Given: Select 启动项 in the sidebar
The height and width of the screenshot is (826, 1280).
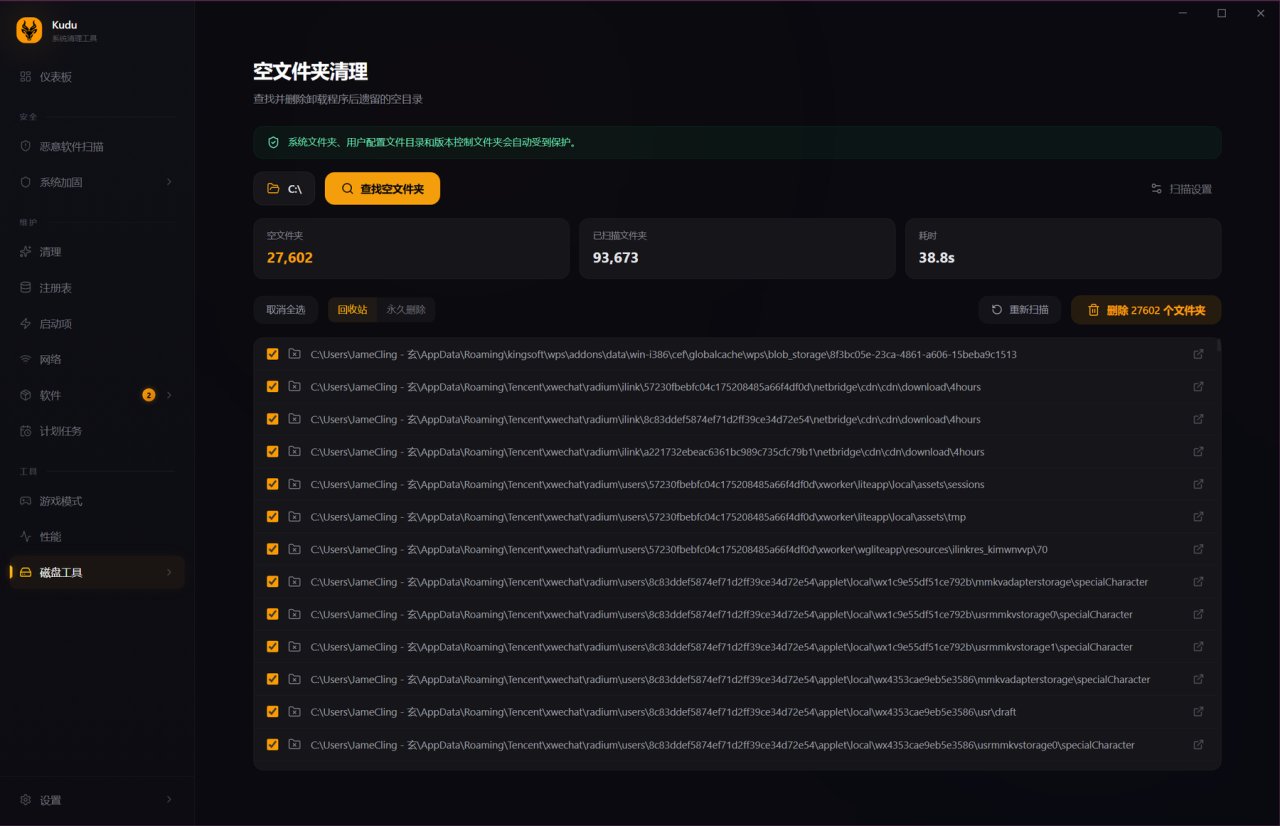Looking at the screenshot, I should click(x=96, y=324).
